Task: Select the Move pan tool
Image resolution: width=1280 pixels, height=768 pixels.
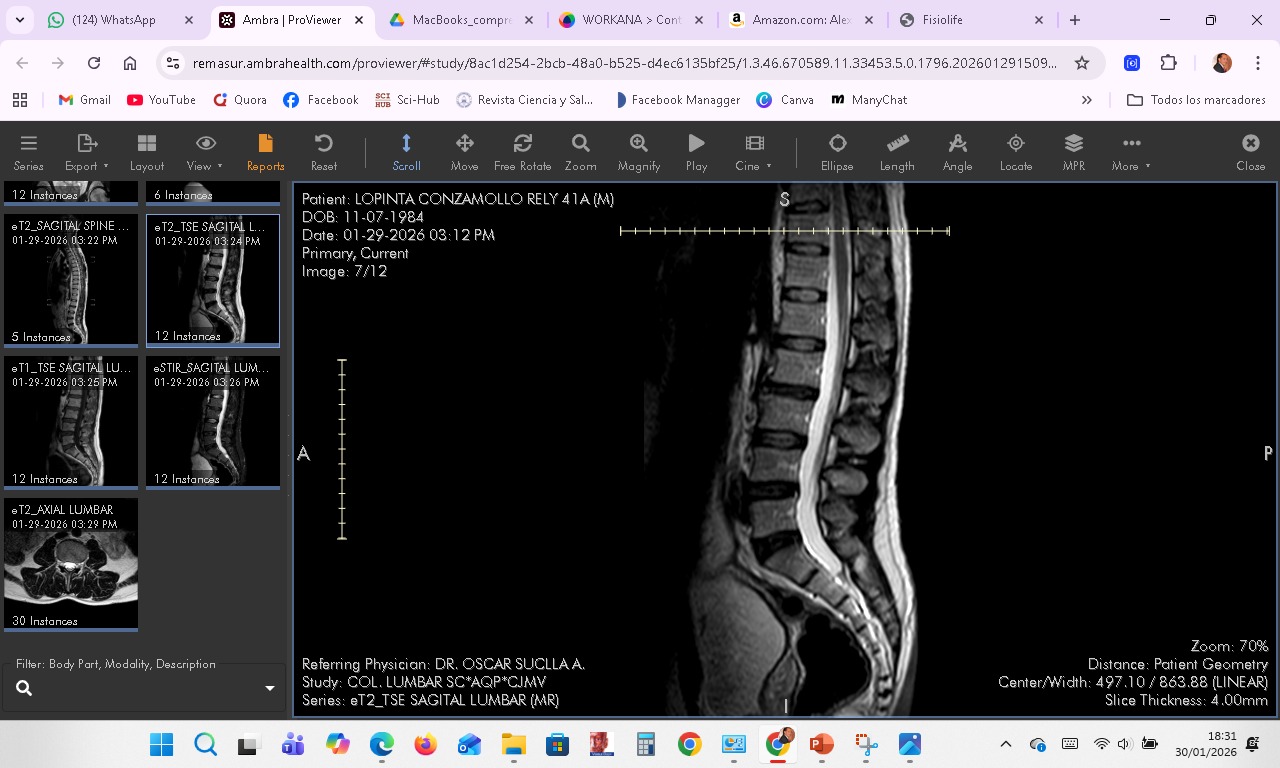Action: point(464,152)
